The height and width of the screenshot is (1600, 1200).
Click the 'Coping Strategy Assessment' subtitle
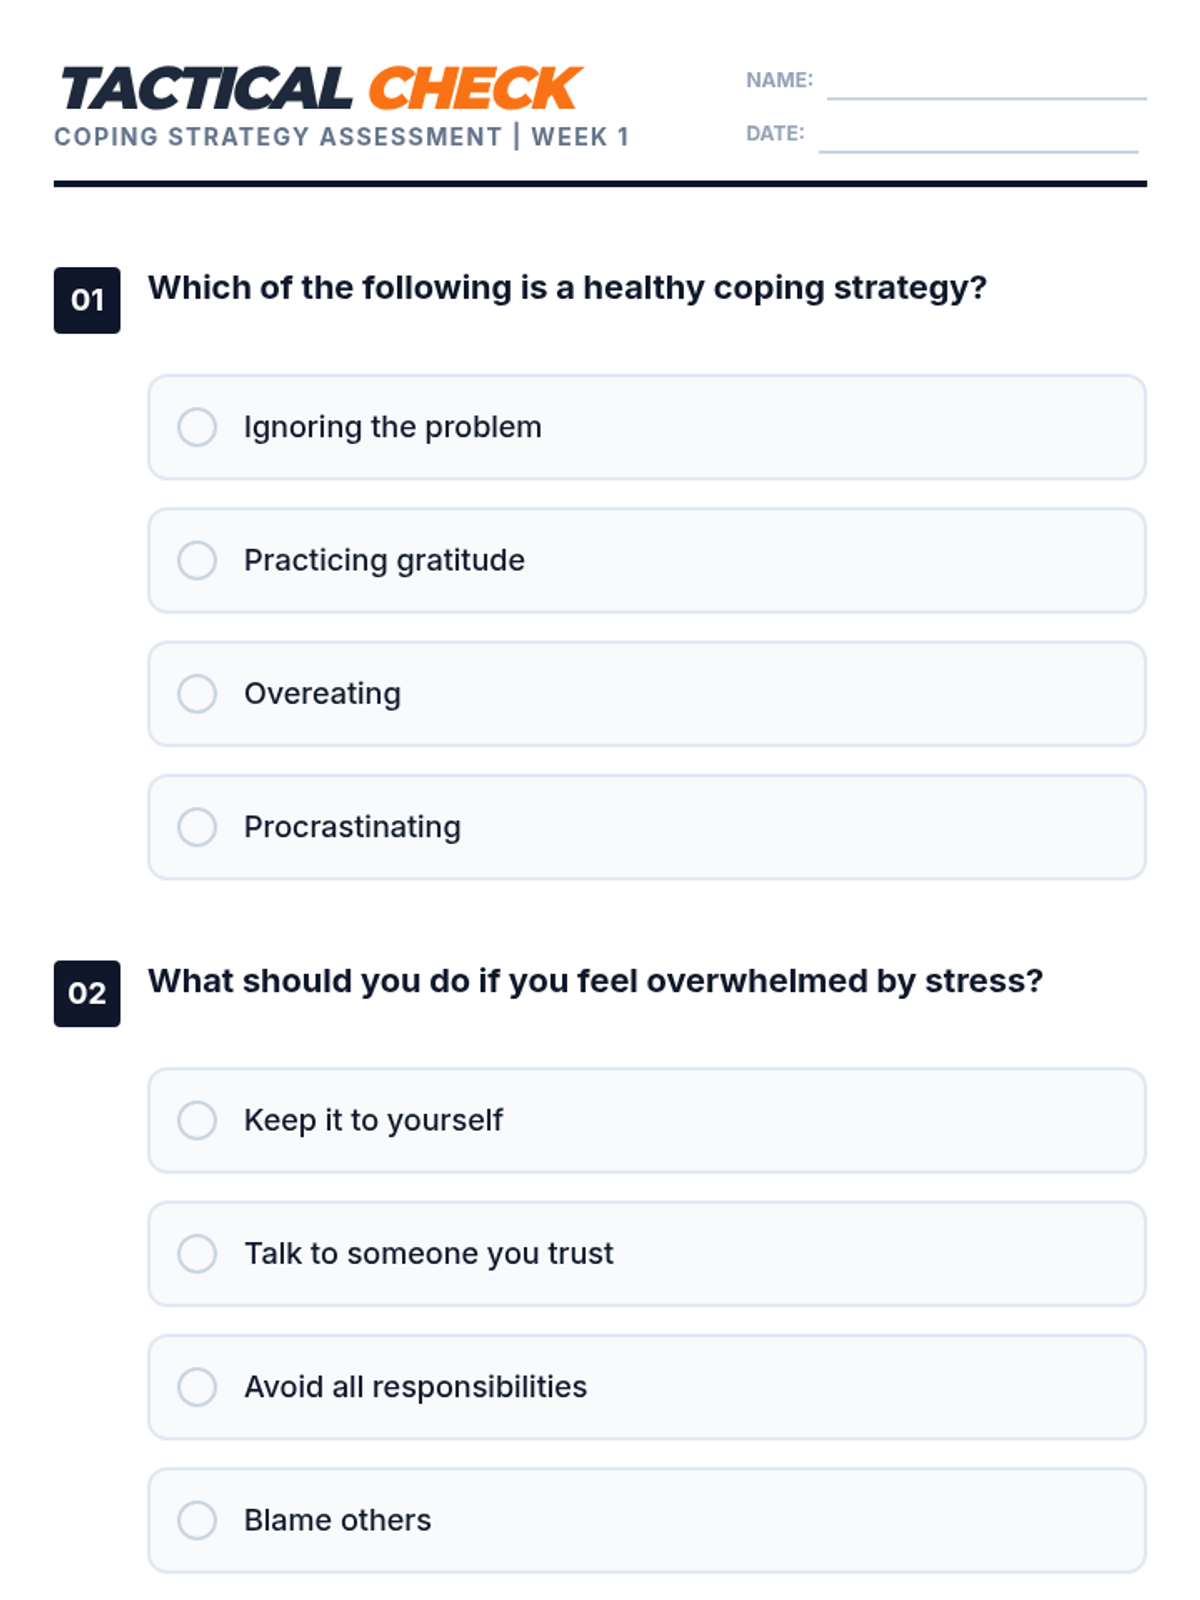278,137
